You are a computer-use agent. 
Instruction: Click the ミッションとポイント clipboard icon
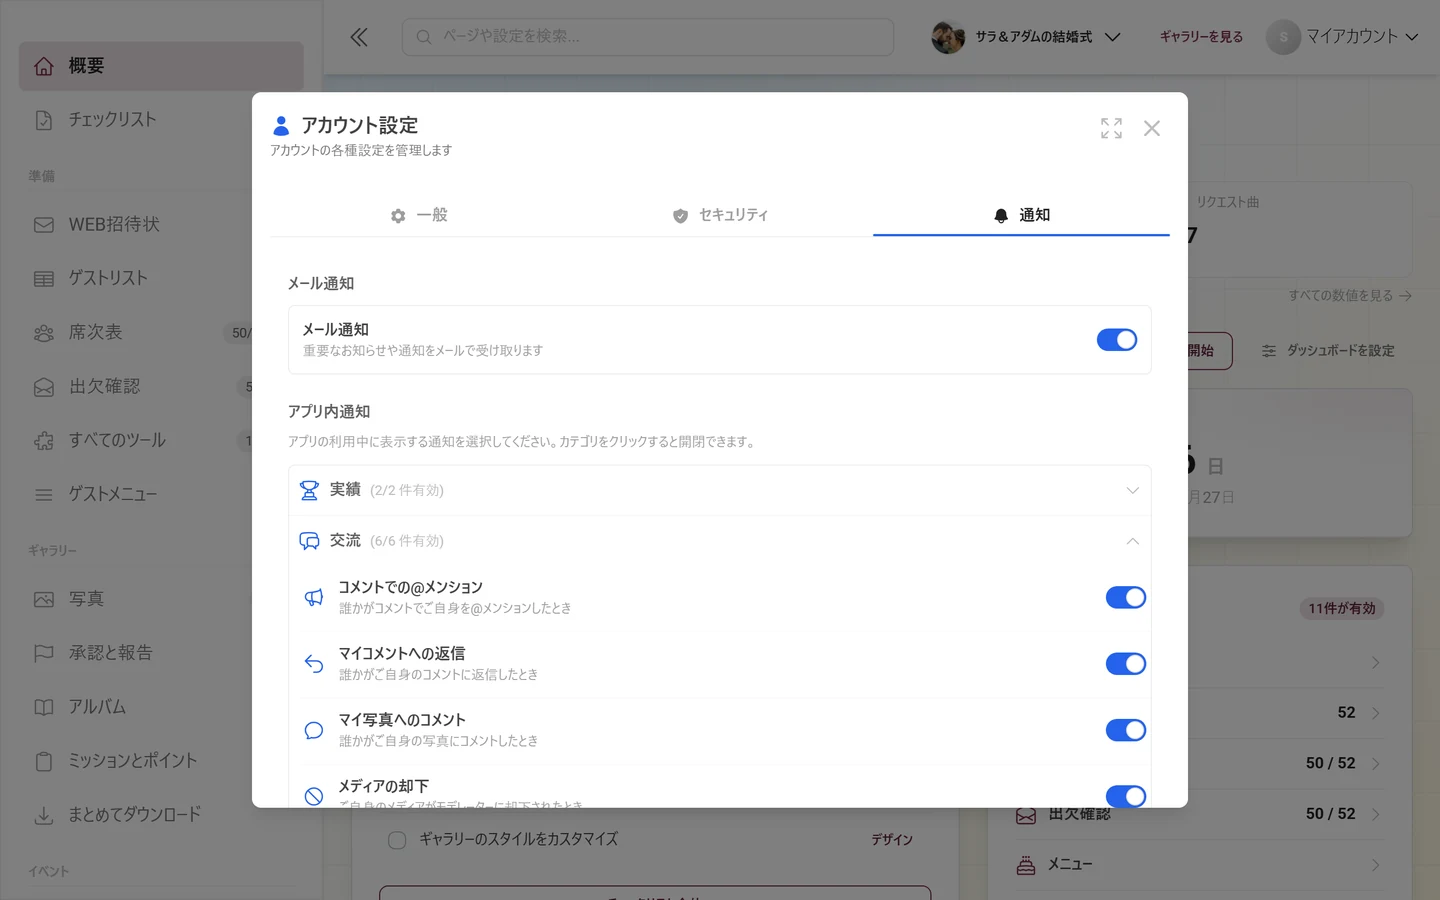pyautogui.click(x=44, y=762)
